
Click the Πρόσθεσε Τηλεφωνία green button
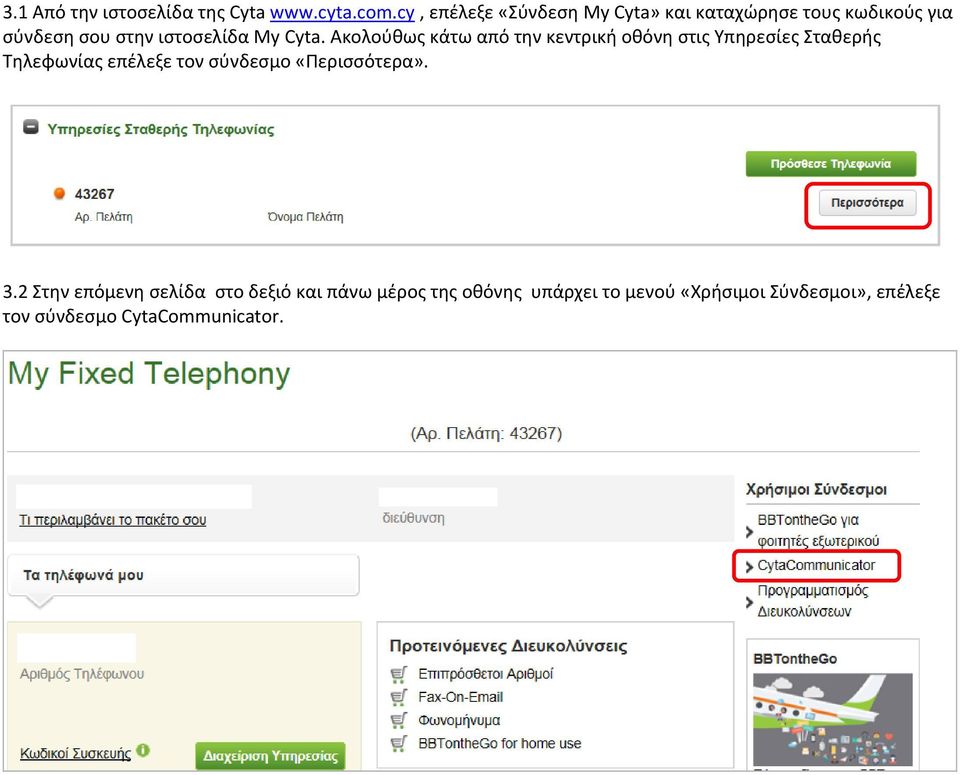point(831,163)
